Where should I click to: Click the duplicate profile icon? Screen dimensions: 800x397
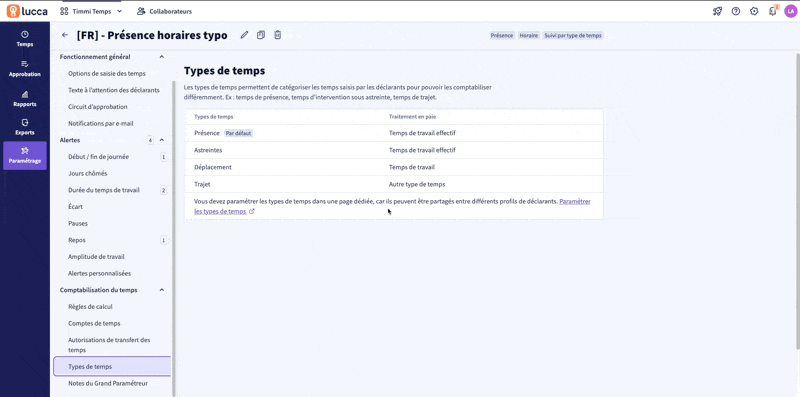(261, 35)
